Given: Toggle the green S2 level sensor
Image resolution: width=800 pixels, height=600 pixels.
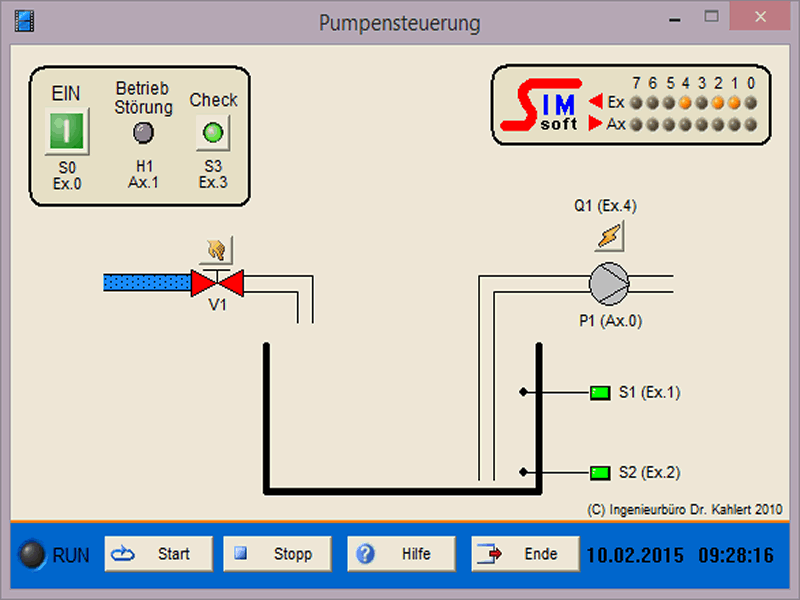Looking at the screenshot, I should click(x=600, y=472).
